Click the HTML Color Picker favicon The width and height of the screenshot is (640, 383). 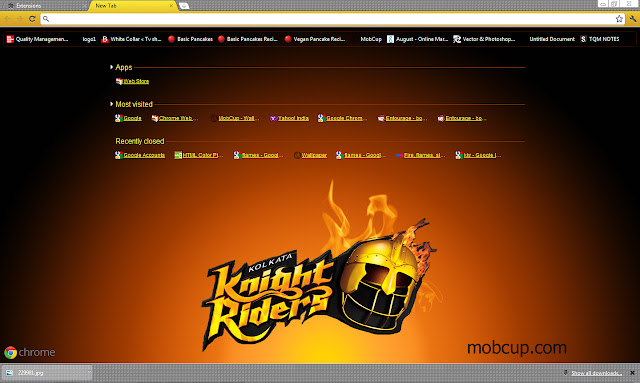(x=178, y=155)
